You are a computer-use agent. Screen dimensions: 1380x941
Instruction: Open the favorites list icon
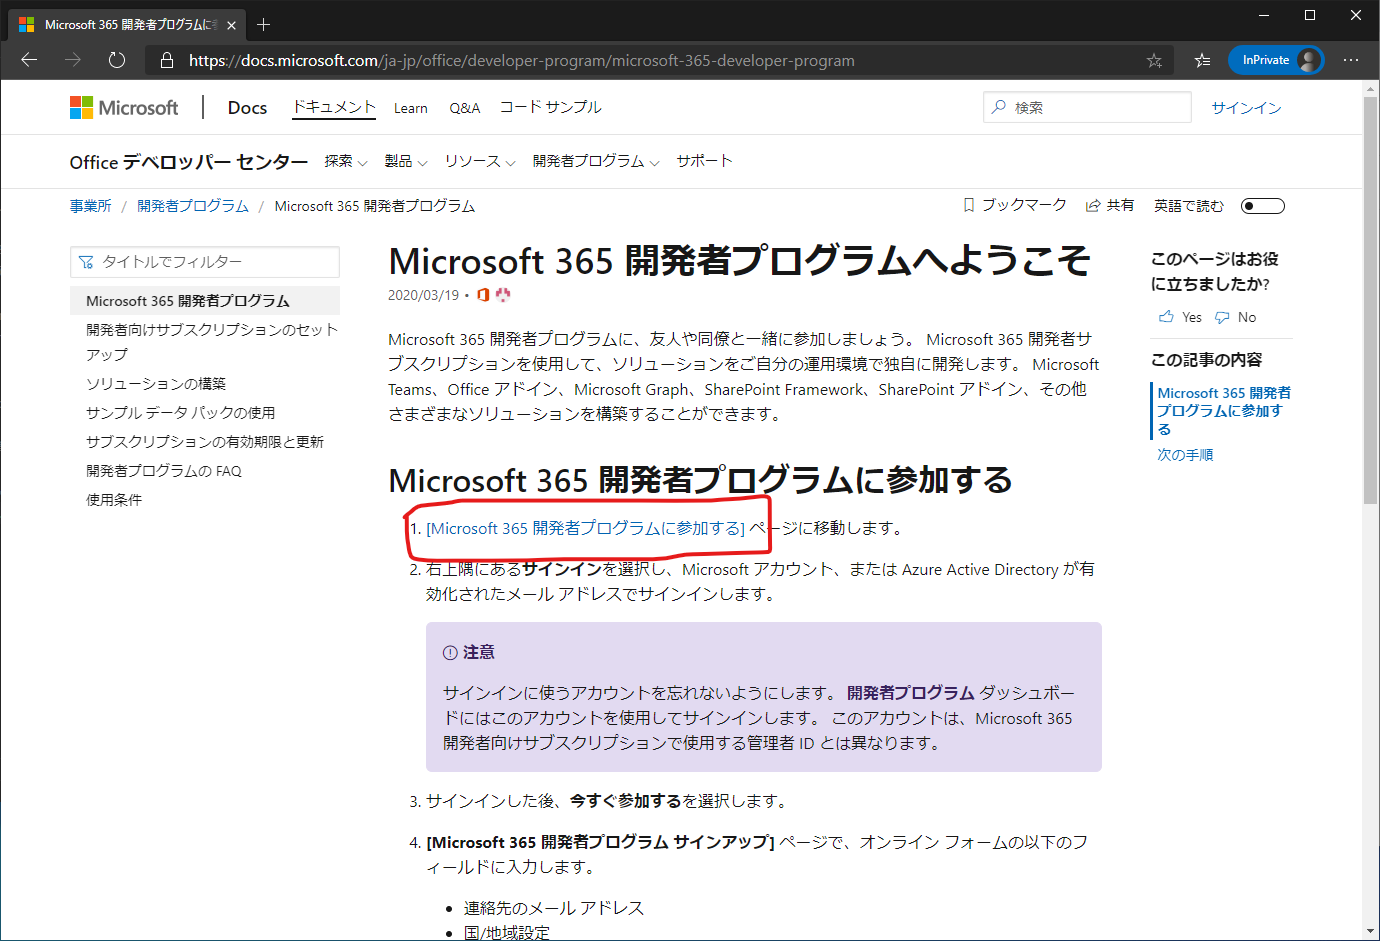click(1202, 60)
